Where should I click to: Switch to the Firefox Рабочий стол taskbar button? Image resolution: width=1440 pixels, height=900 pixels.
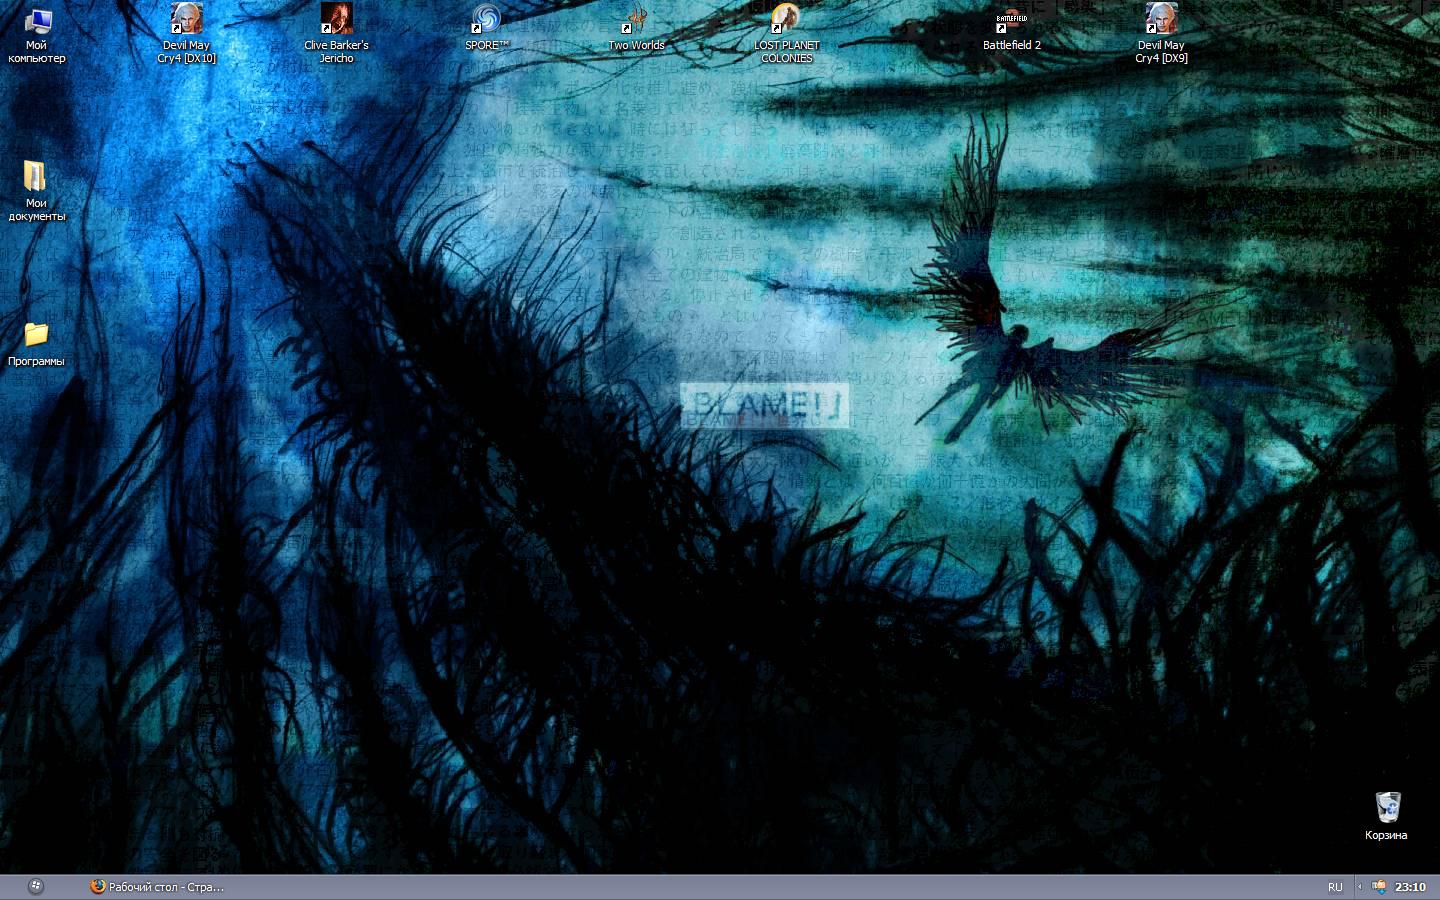[x=157, y=887]
